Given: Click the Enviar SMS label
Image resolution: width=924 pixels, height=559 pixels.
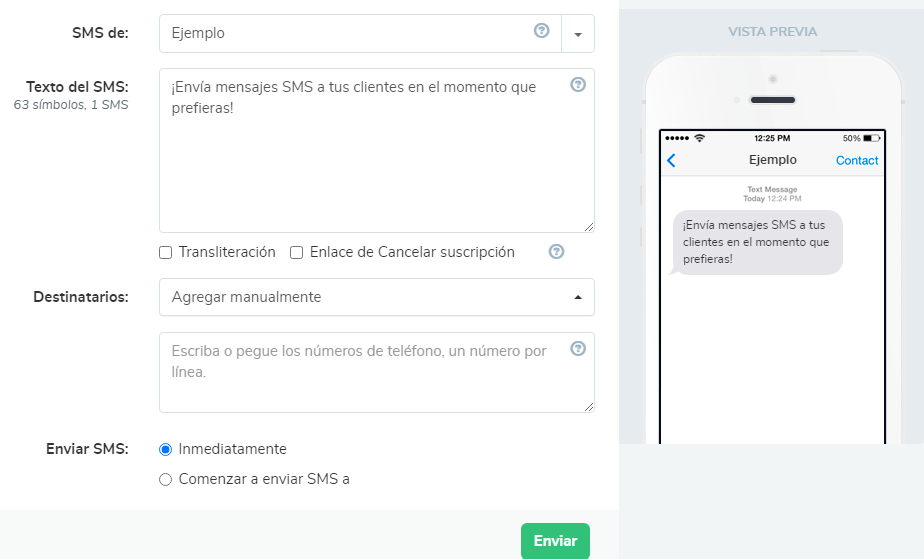Looking at the screenshot, I should coord(87,449).
